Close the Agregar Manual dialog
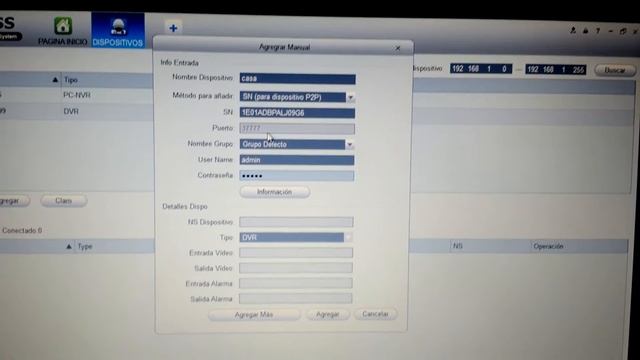This screenshot has height=360, width=640. 398,48
